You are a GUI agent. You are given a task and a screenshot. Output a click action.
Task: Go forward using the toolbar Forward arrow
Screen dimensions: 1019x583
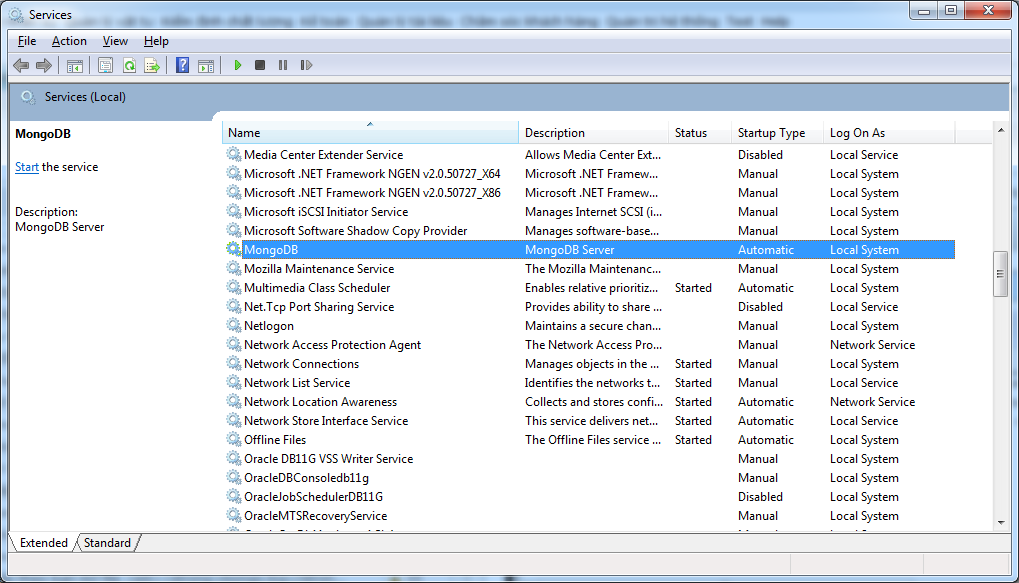44,65
